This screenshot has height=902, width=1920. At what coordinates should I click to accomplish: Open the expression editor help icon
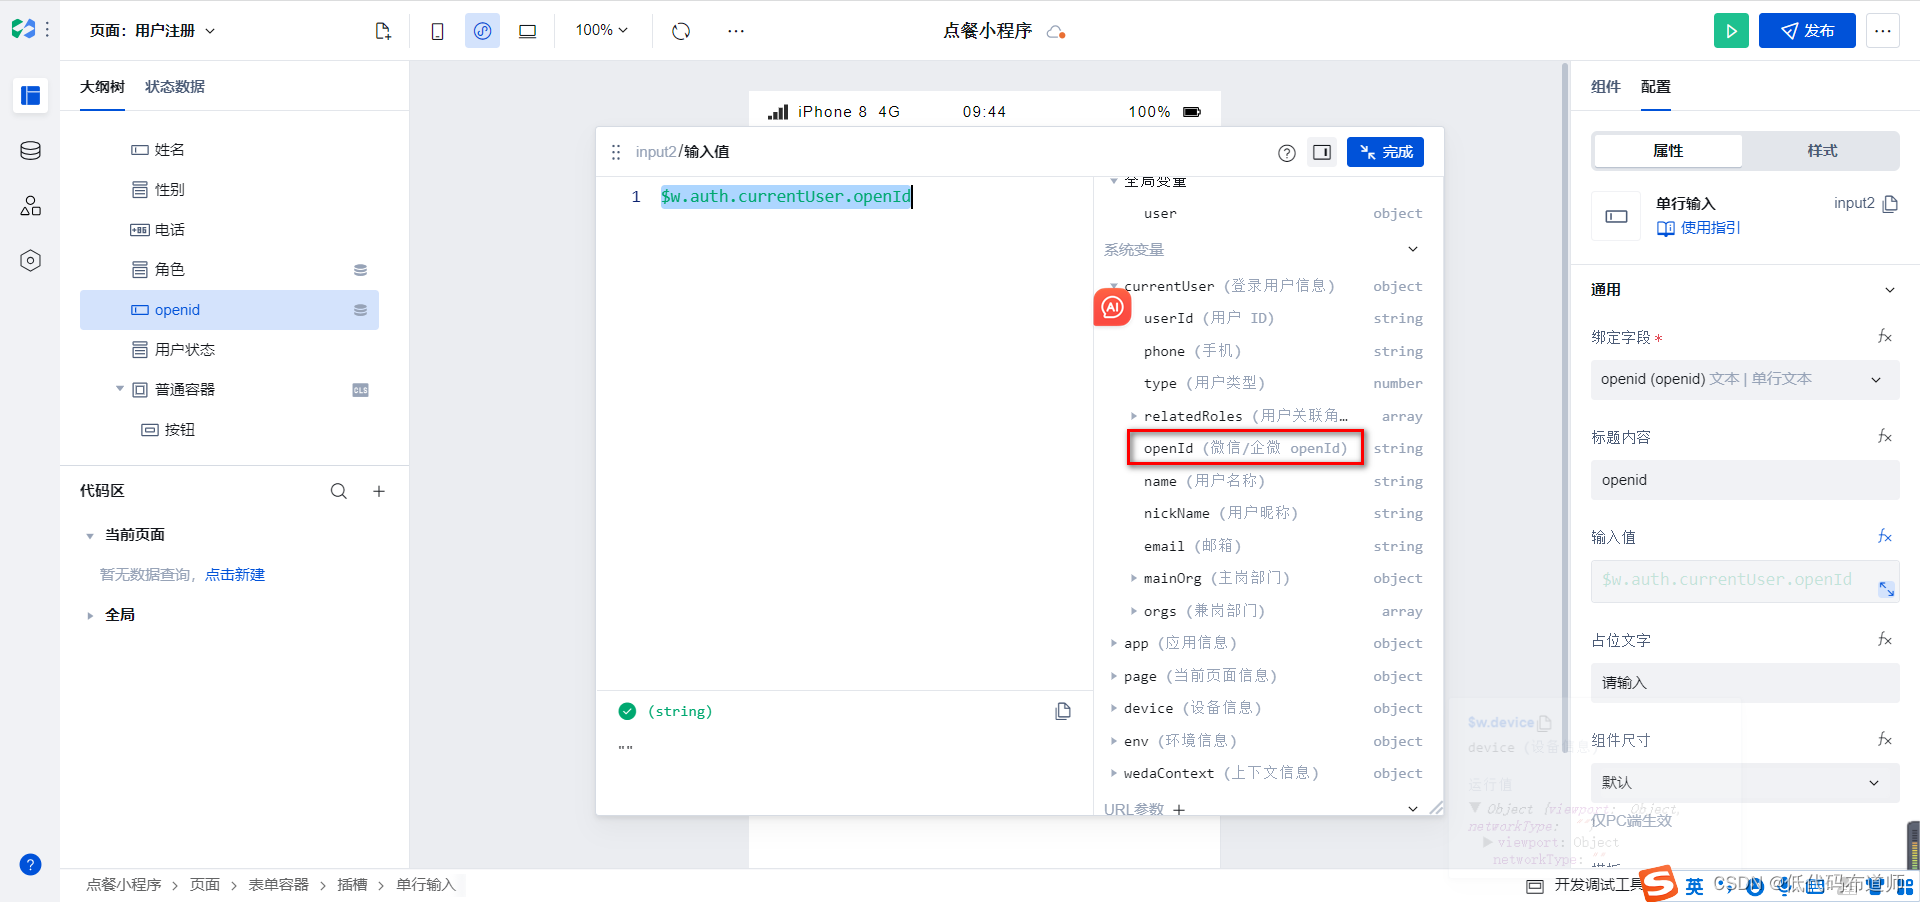[1287, 153]
